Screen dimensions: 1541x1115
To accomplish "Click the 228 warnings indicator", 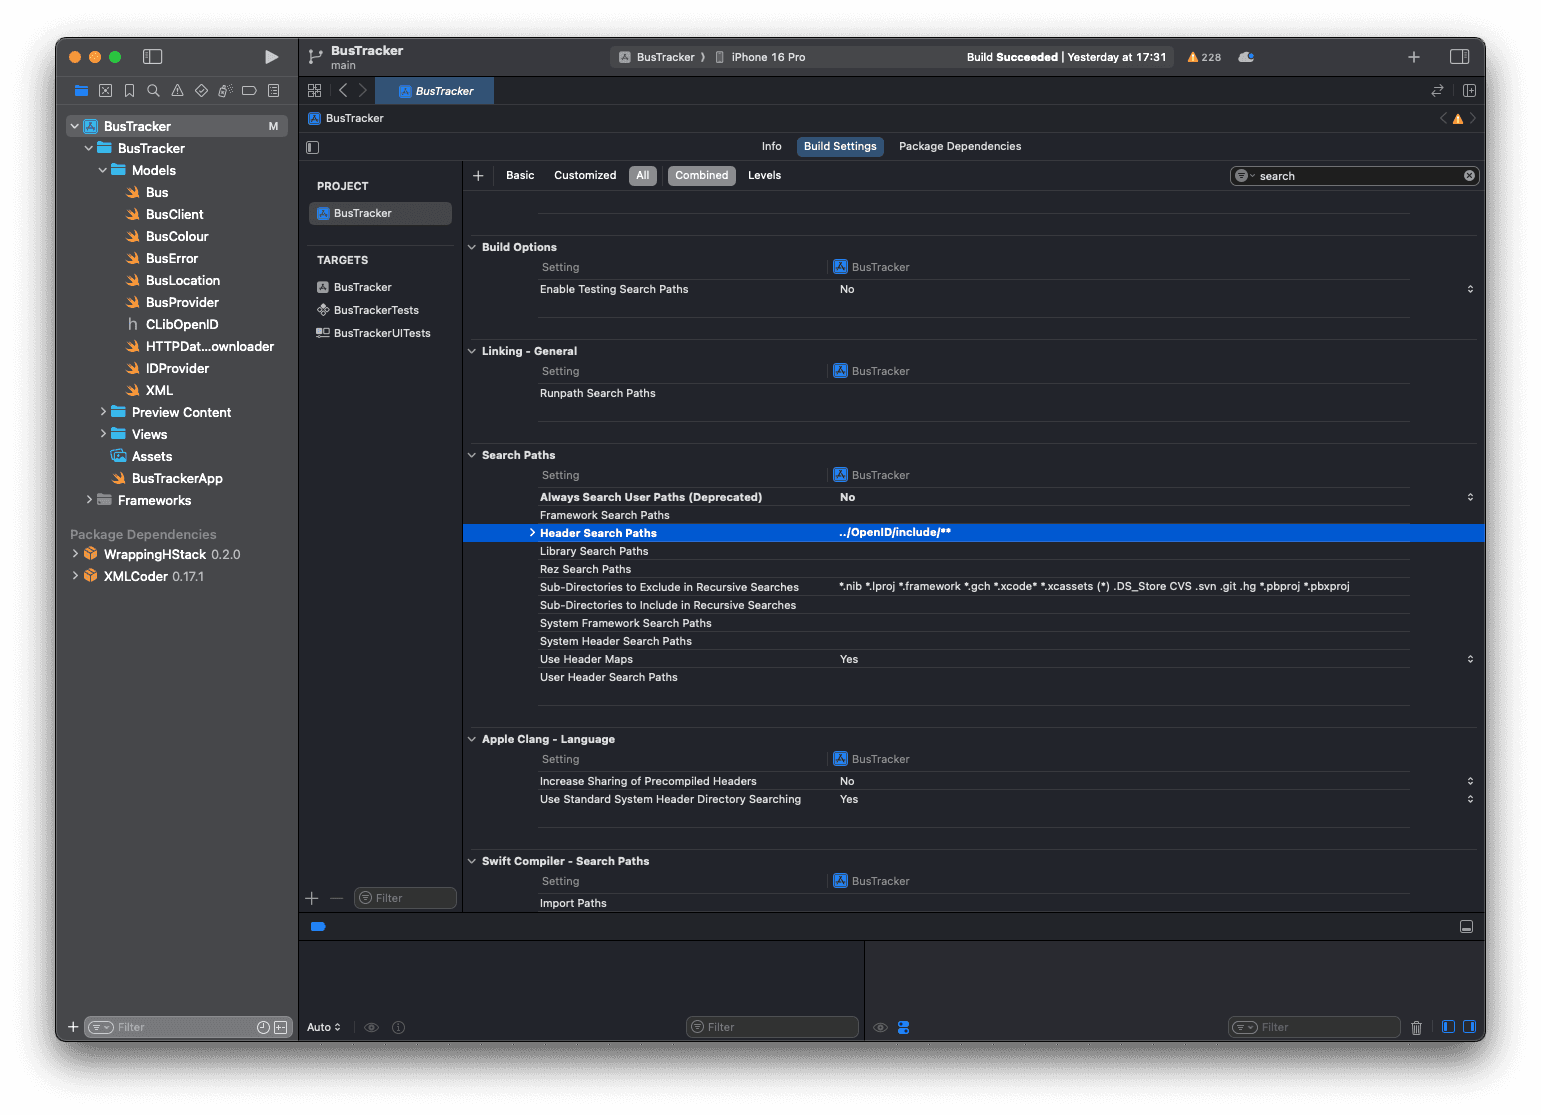I will tap(1204, 57).
